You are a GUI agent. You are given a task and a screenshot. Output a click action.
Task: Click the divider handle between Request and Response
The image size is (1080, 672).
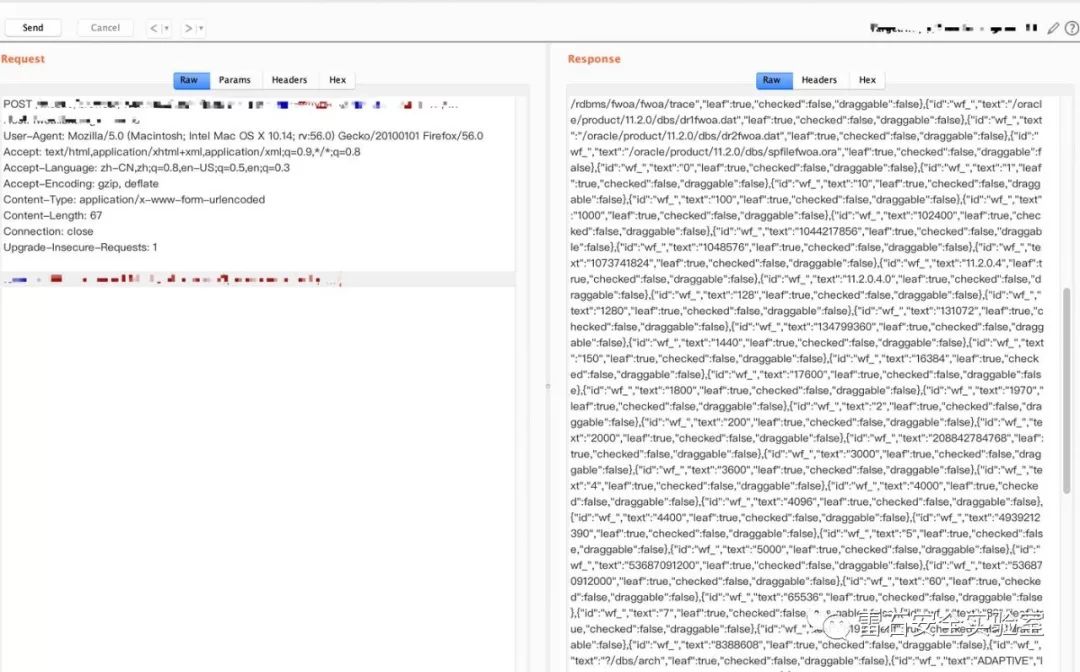(547, 385)
